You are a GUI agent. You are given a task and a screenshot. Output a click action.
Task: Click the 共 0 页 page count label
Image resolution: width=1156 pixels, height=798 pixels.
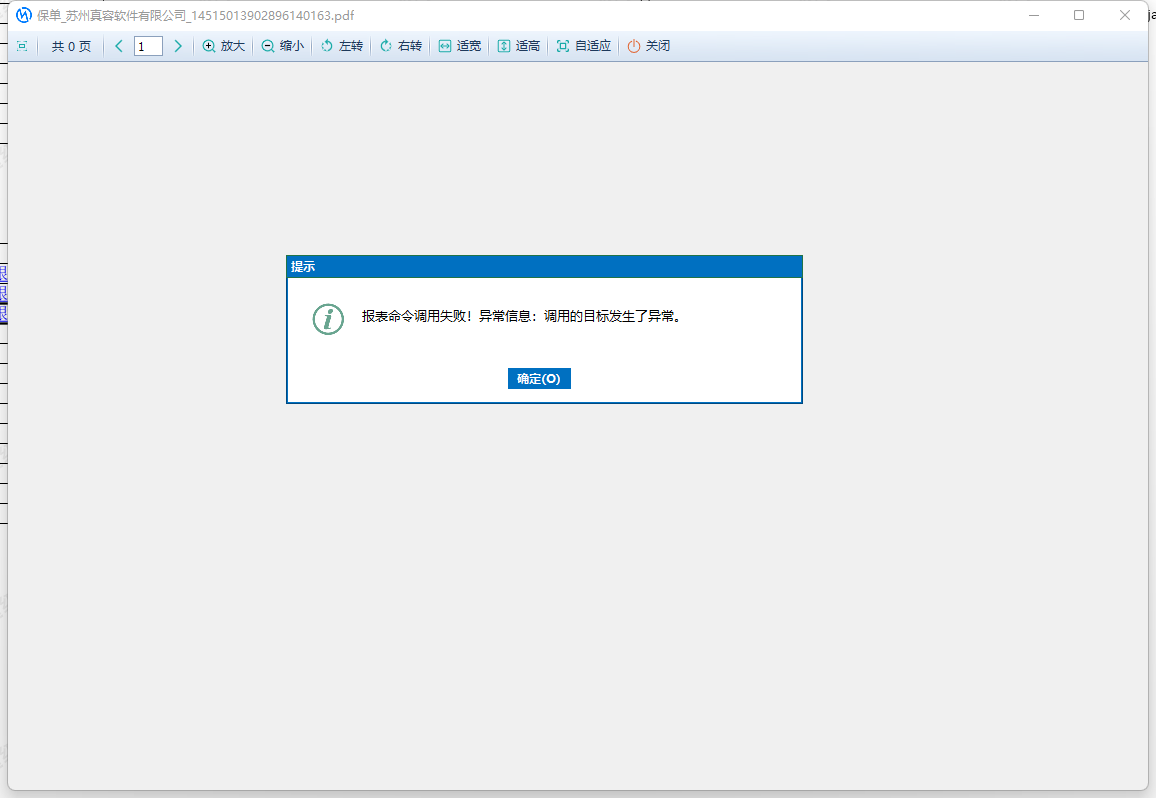71,46
